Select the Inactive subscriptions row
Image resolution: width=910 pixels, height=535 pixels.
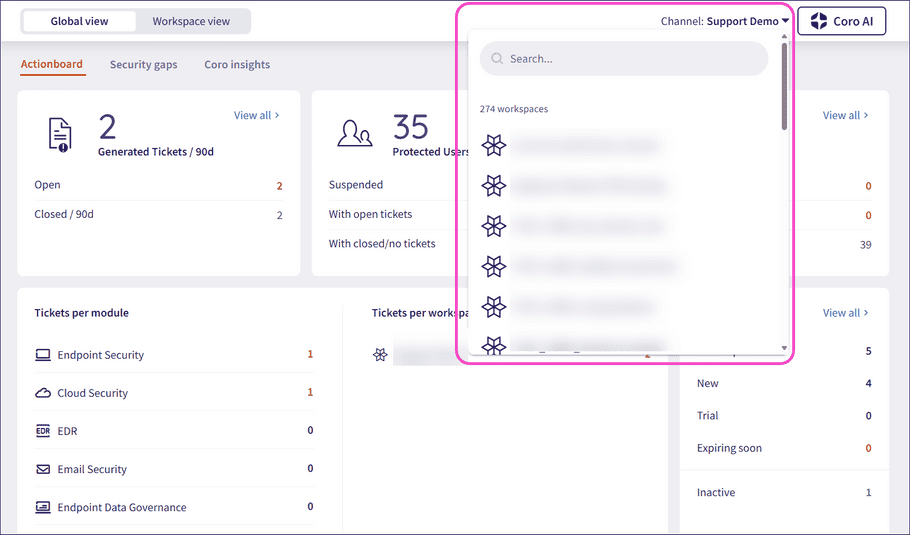click(x=784, y=492)
